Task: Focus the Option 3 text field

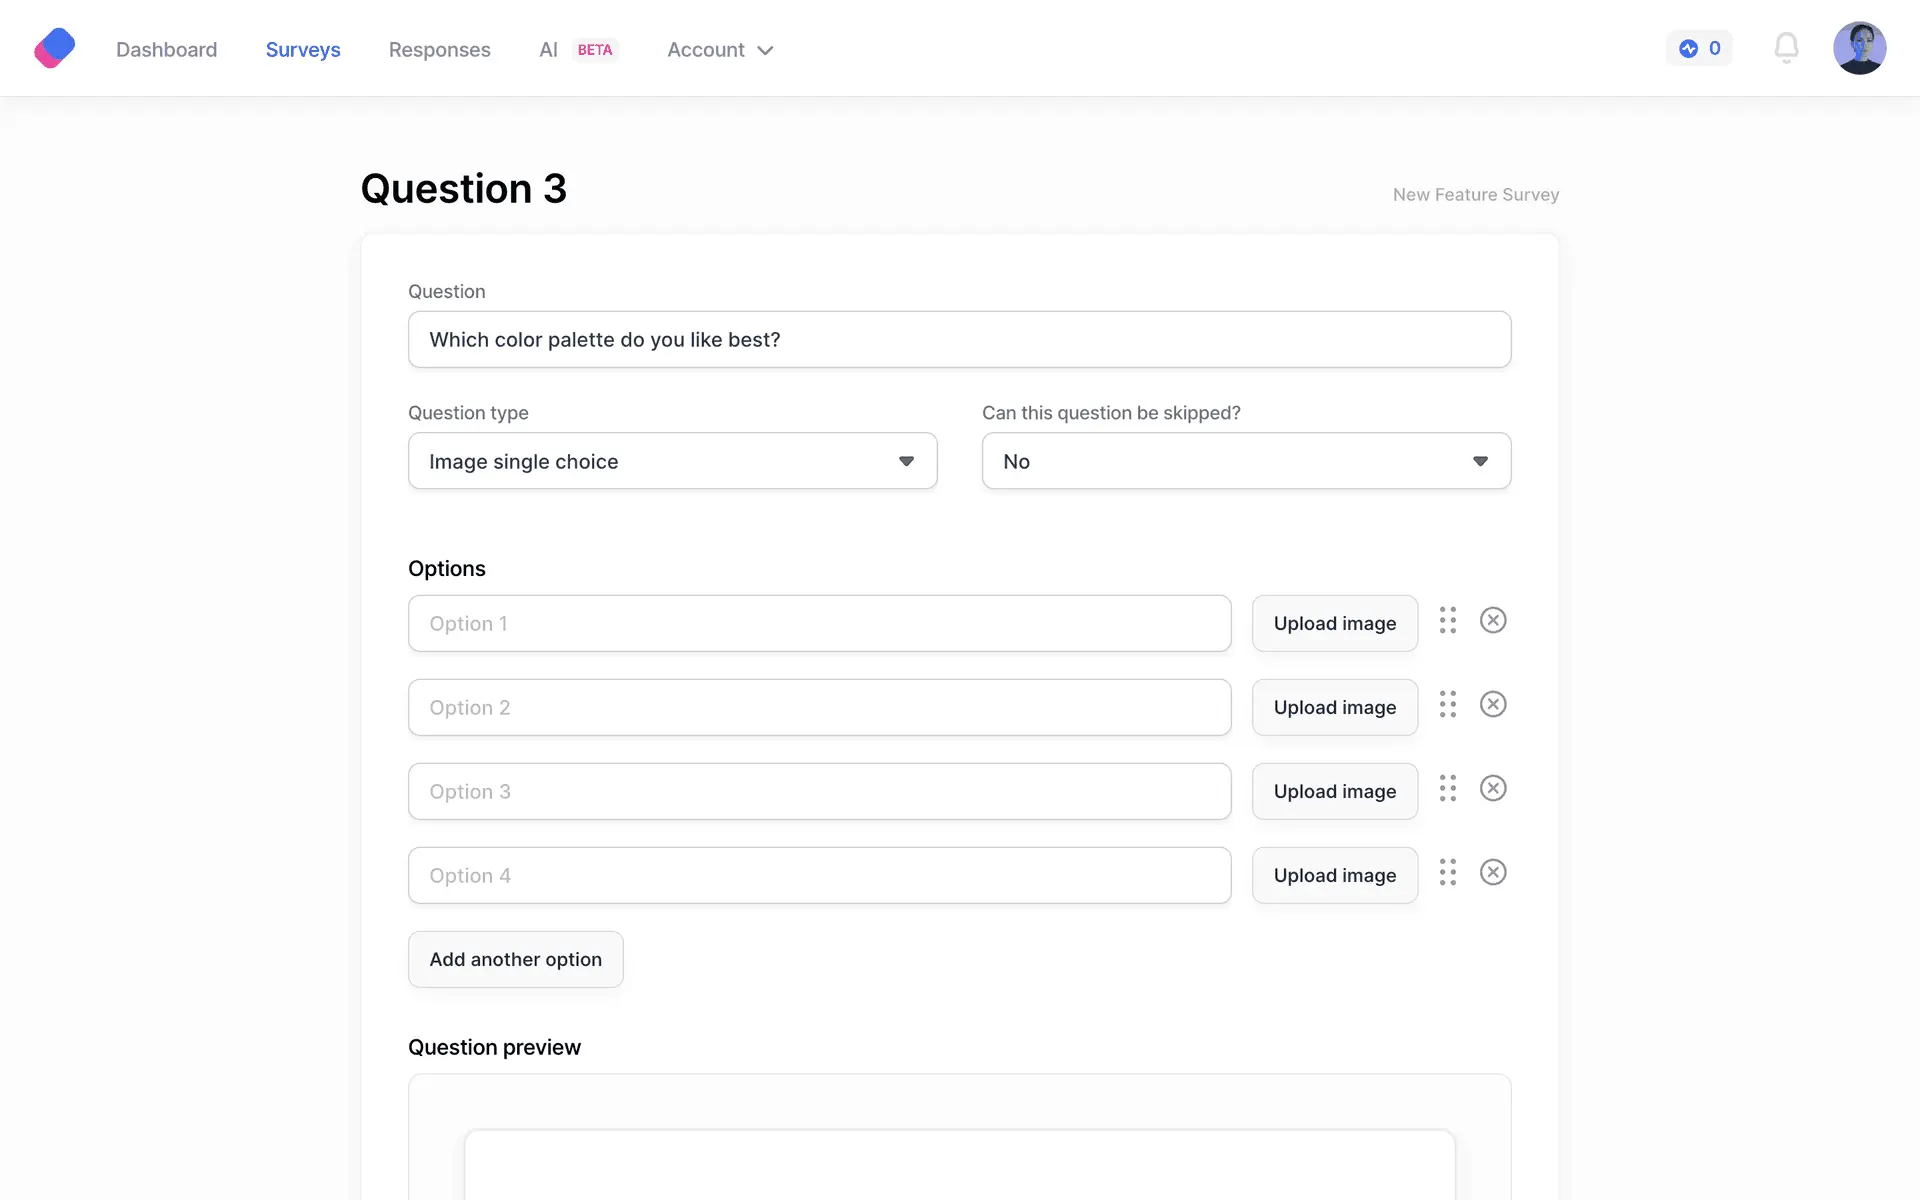Action: point(818,792)
